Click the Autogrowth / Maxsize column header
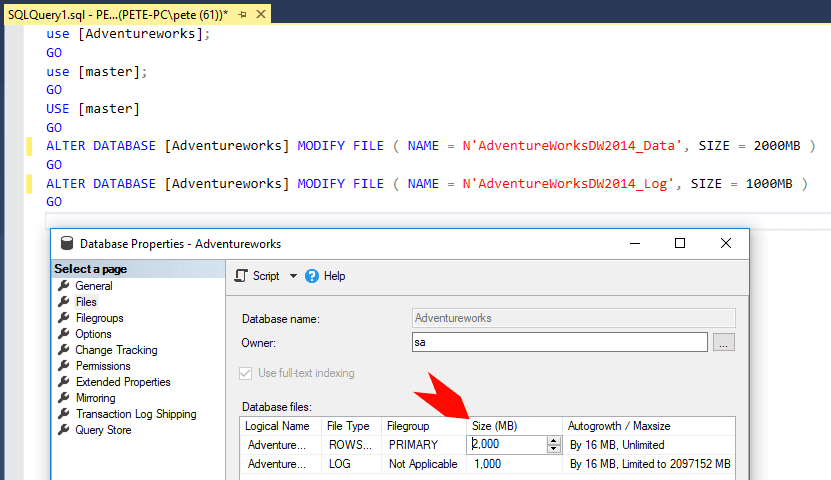This screenshot has height=480, width=831. click(649, 426)
